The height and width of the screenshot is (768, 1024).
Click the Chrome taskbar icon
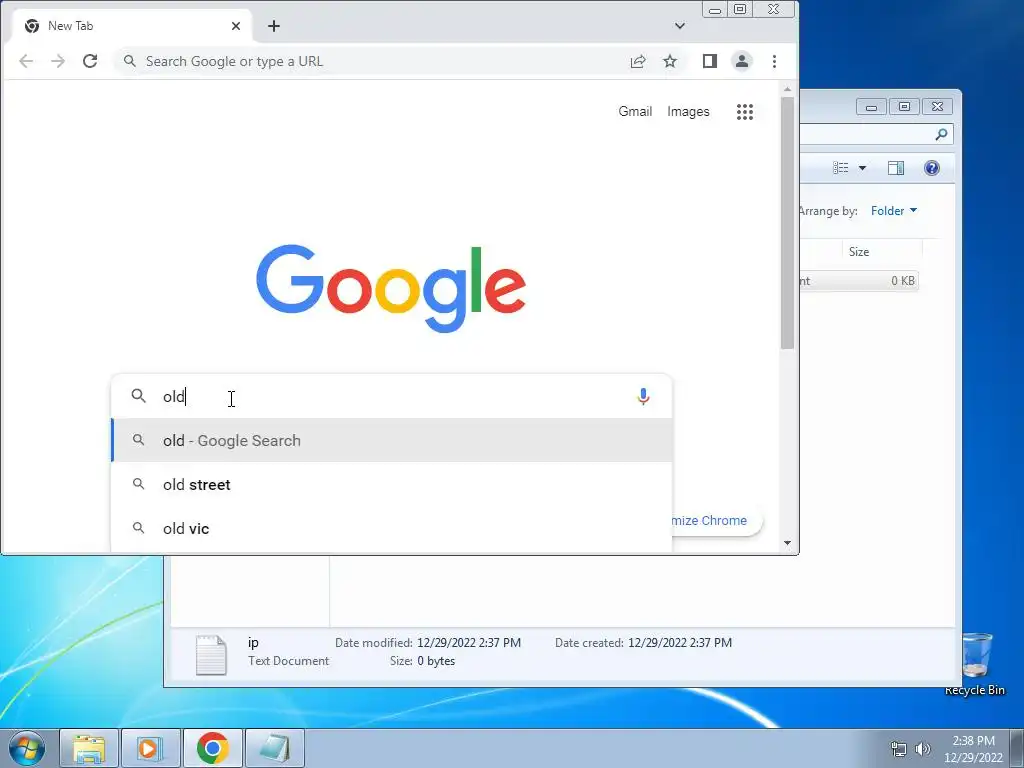pos(213,748)
